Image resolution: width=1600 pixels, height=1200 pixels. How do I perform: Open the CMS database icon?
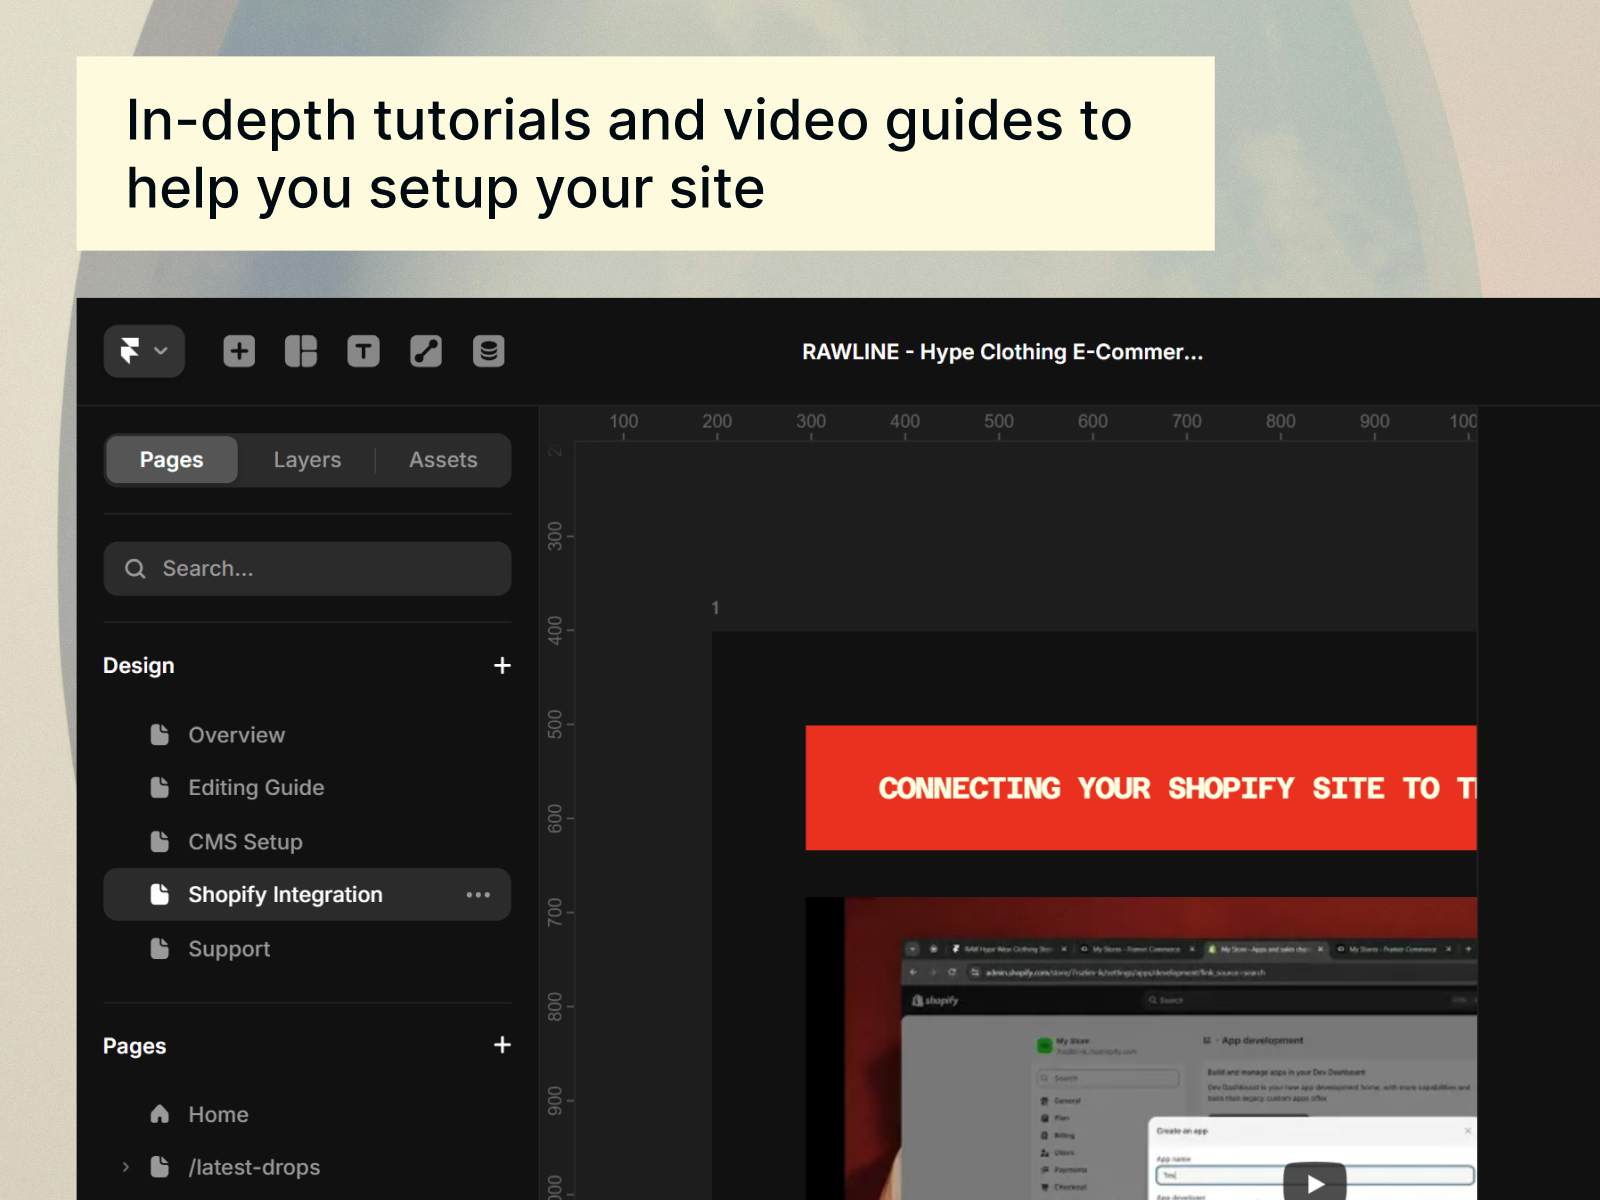pos(488,351)
